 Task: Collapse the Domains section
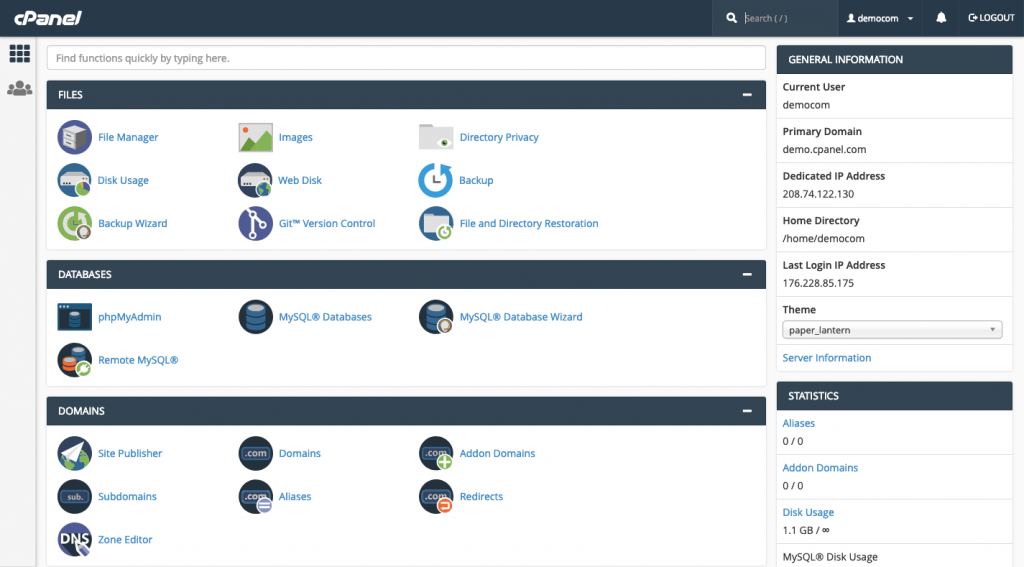coord(747,411)
